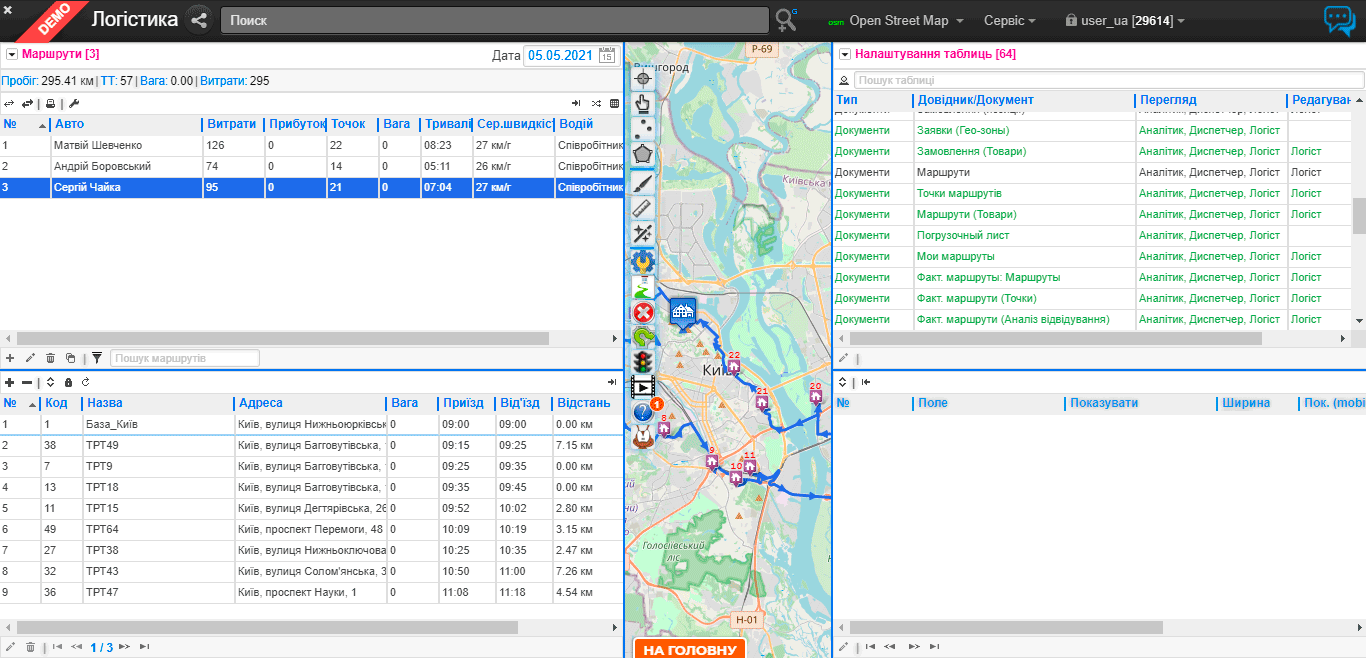Click the red cancel icon on map toolbar
This screenshot has height=658, width=1366.
[x=643, y=313]
